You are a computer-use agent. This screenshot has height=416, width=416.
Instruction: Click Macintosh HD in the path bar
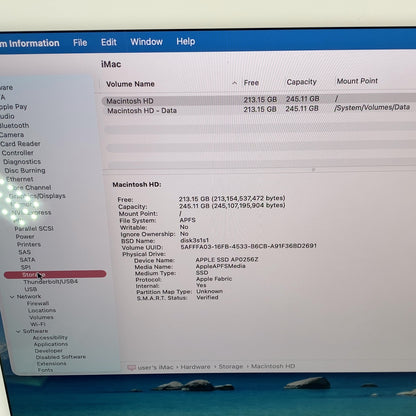tap(273, 366)
